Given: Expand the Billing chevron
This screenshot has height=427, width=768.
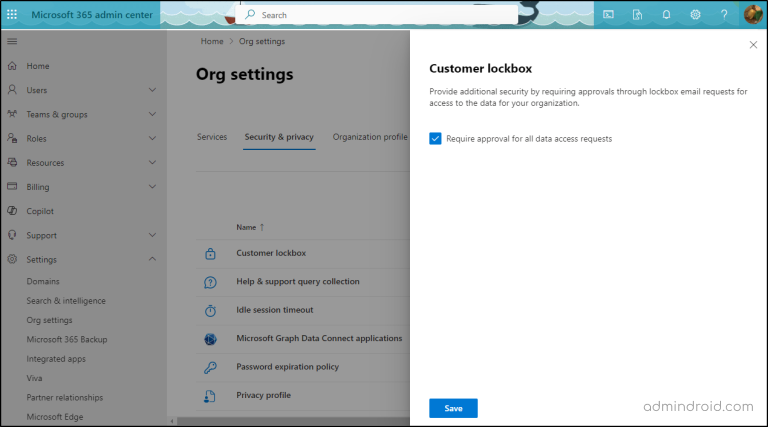Looking at the screenshot, I should point(152,186).
